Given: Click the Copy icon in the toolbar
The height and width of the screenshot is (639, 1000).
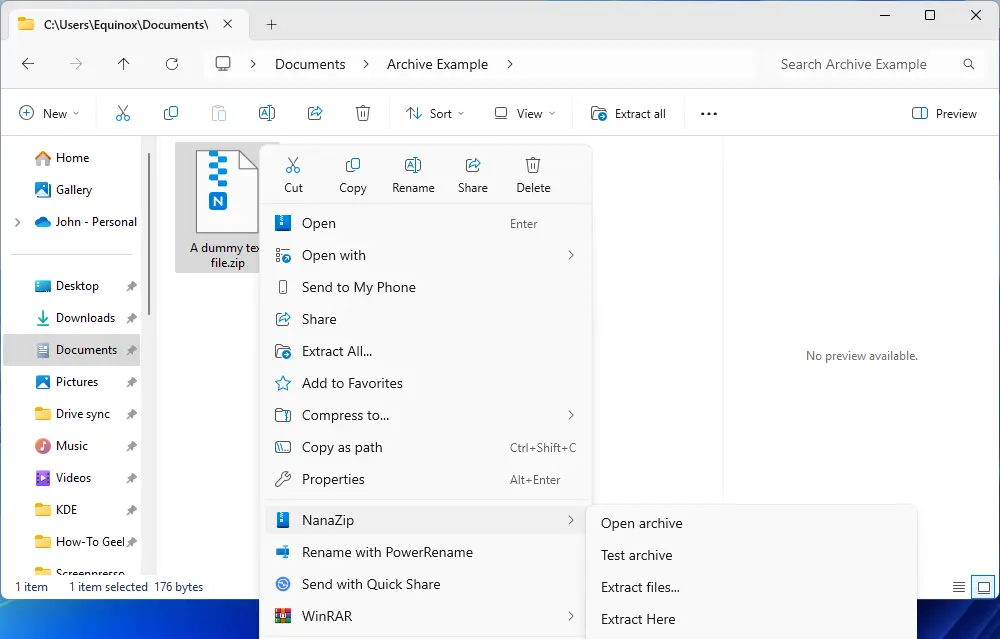Looking at the screenshot, I should (x=171, y=114).
